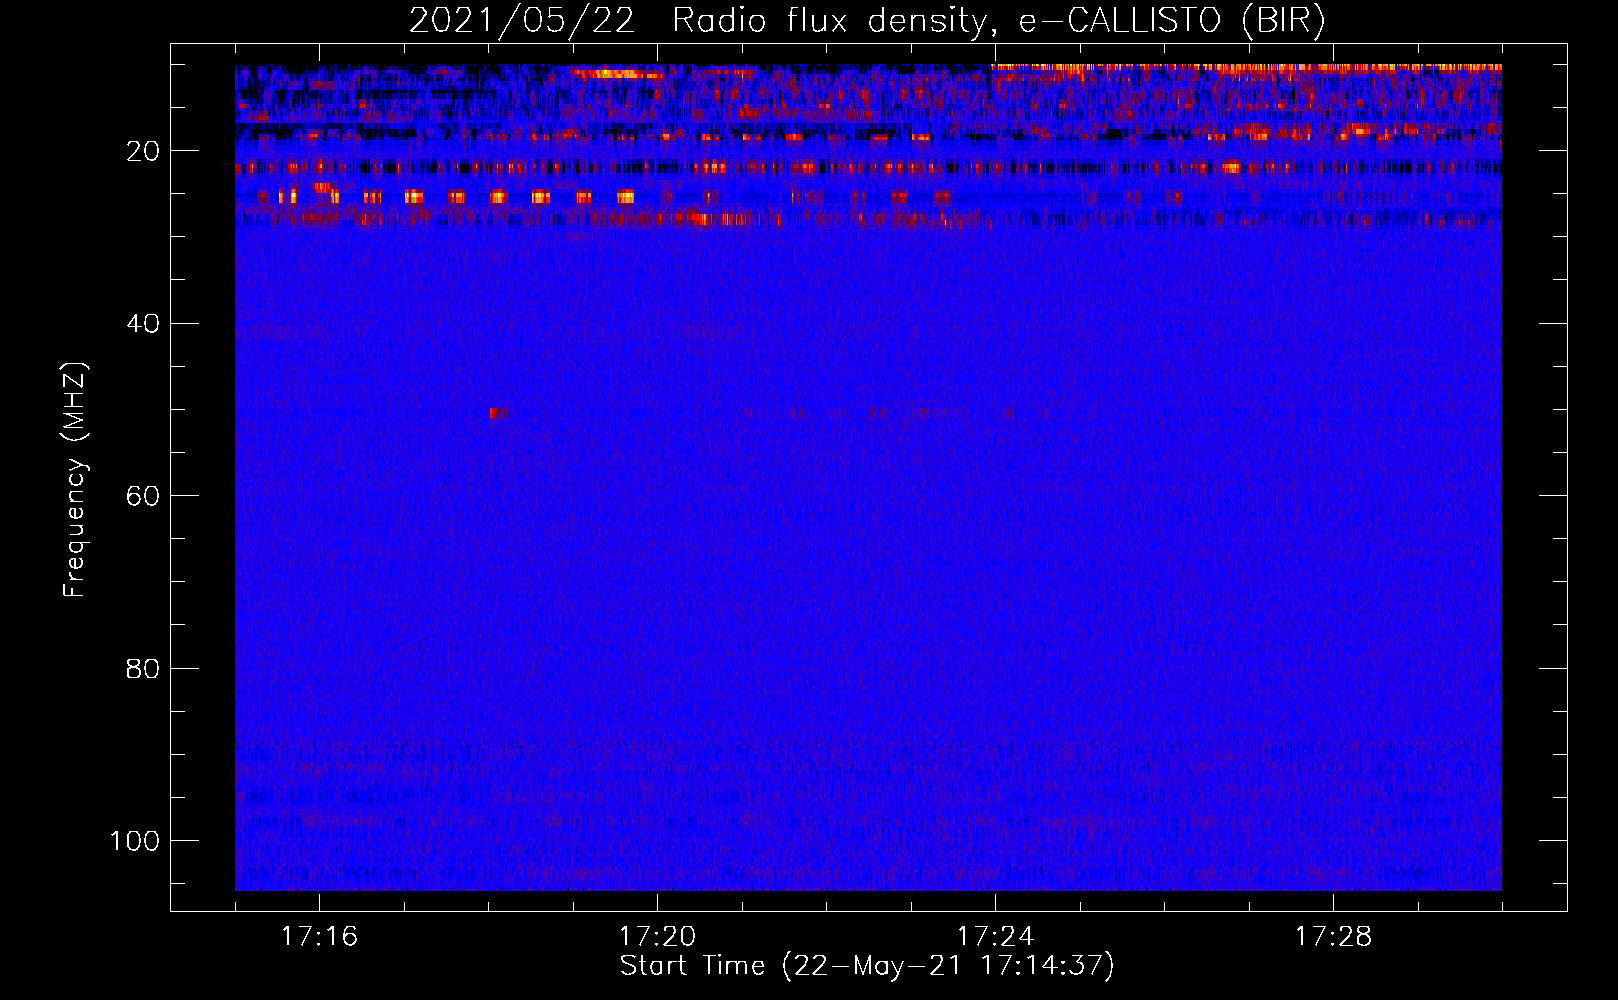The height and width of the screenshot is (1000, 1618).
Task: Click the 17:28 time tick label
Action: click(x=1333, y=937)
